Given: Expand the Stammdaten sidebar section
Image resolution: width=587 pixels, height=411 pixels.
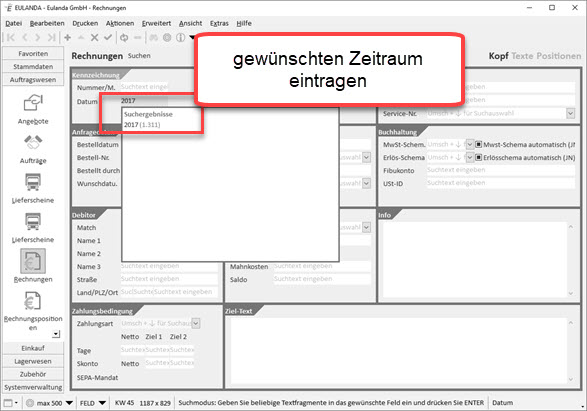Looking at the screenshot, I should [x=33, y=67].
